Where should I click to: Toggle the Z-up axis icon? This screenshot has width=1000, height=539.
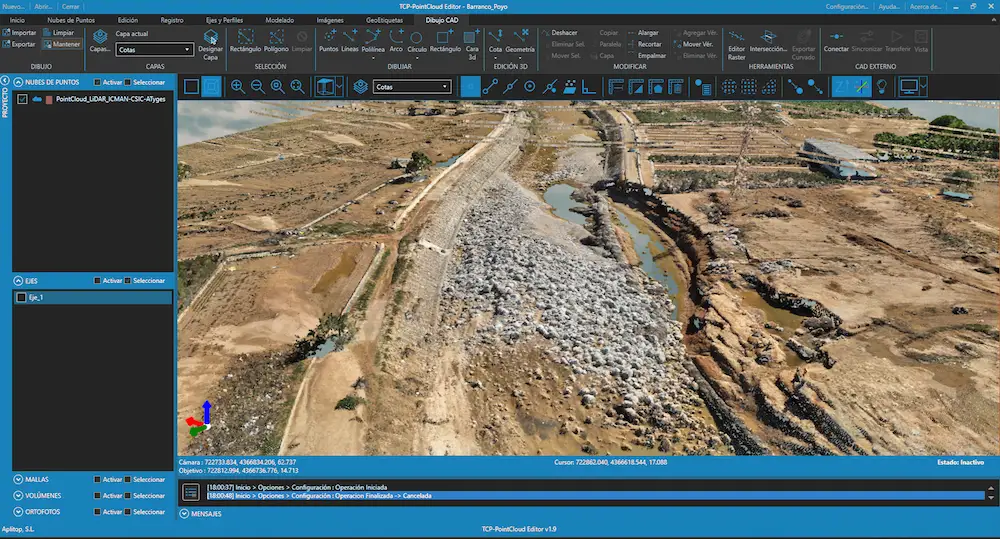click(842, 87)
